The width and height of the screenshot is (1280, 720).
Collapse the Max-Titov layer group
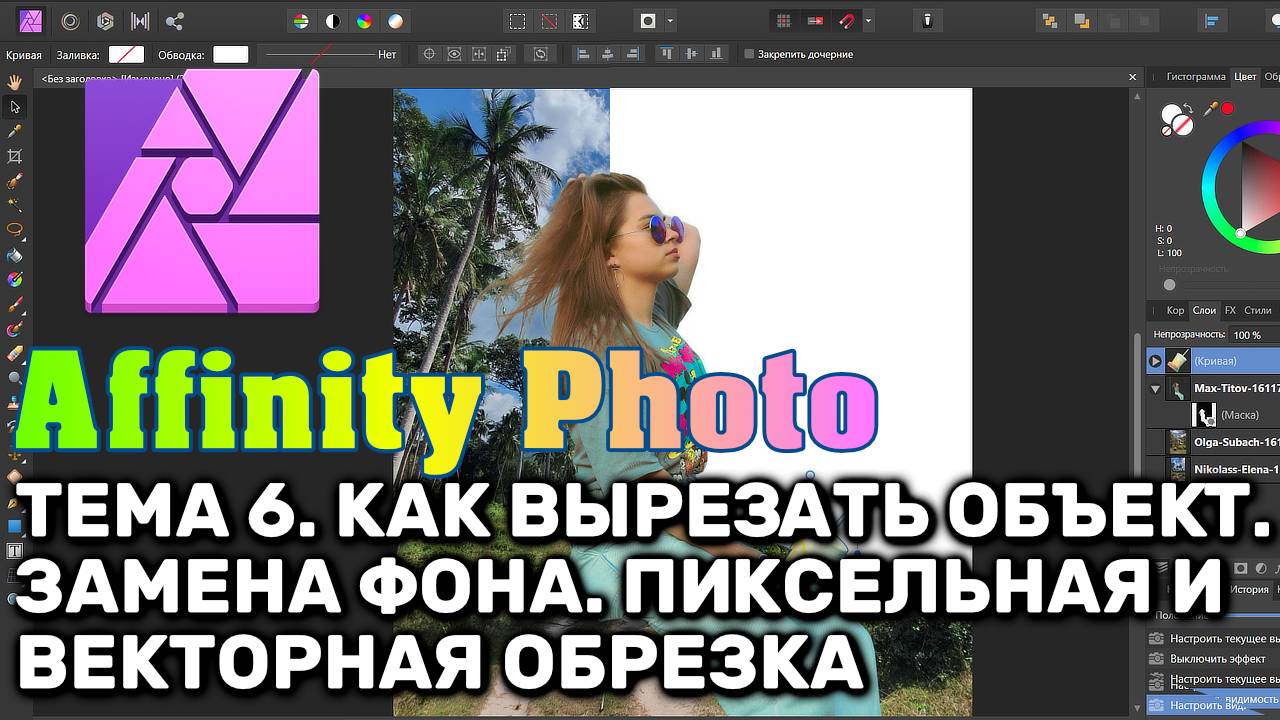click(x=1156, y=388)
